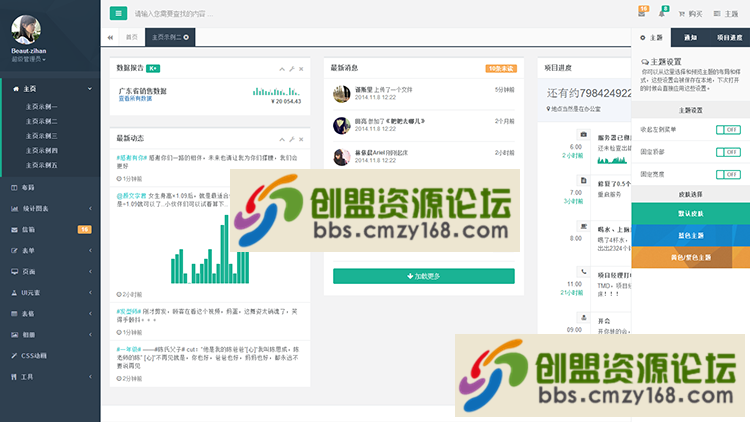Click the CSS动画 magic wand icon
Image resolution: width=750 pixels, height=422 pixels.
tap(14, 356)
